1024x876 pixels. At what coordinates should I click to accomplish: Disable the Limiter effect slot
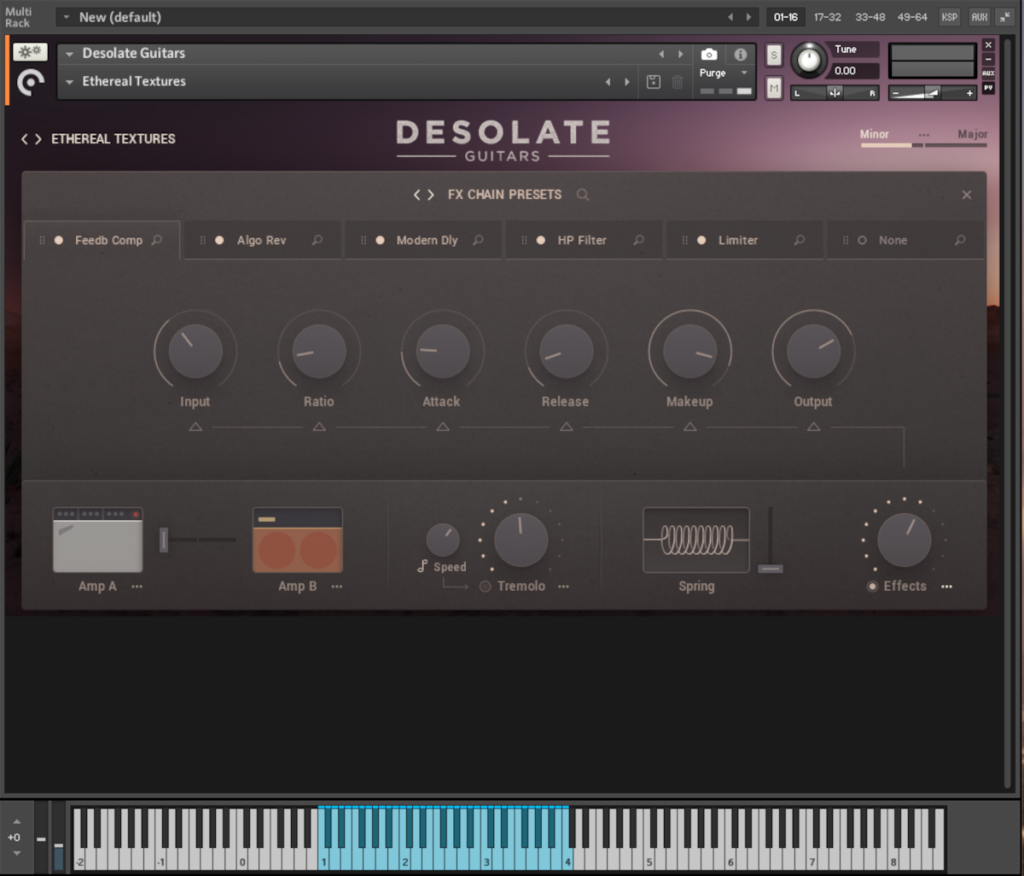(x=701, y=240)
